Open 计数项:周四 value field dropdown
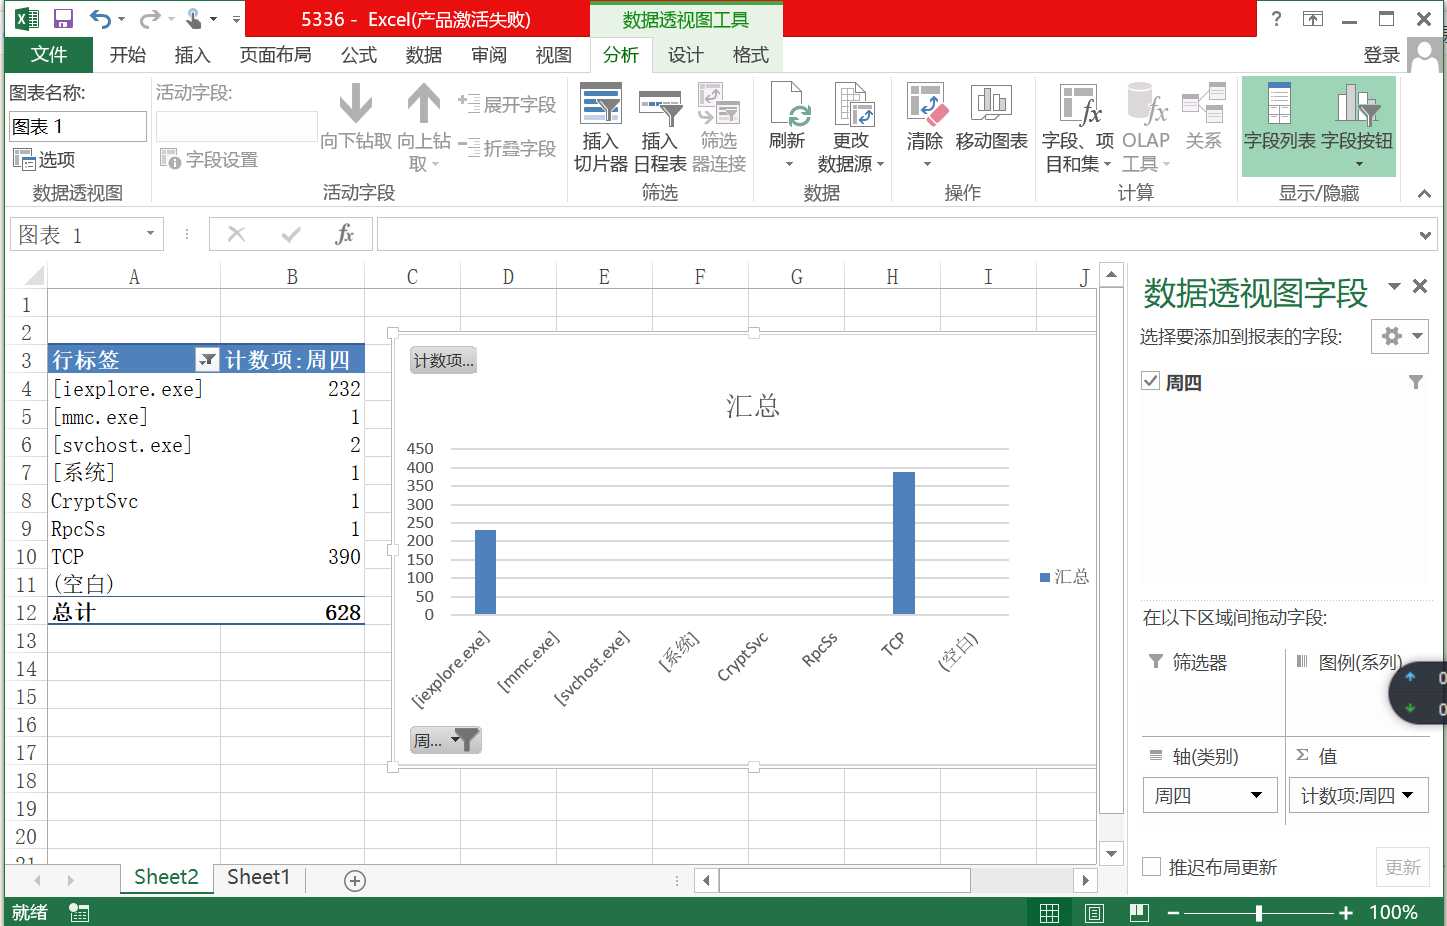1447x926 pixels. (1408, 796)
